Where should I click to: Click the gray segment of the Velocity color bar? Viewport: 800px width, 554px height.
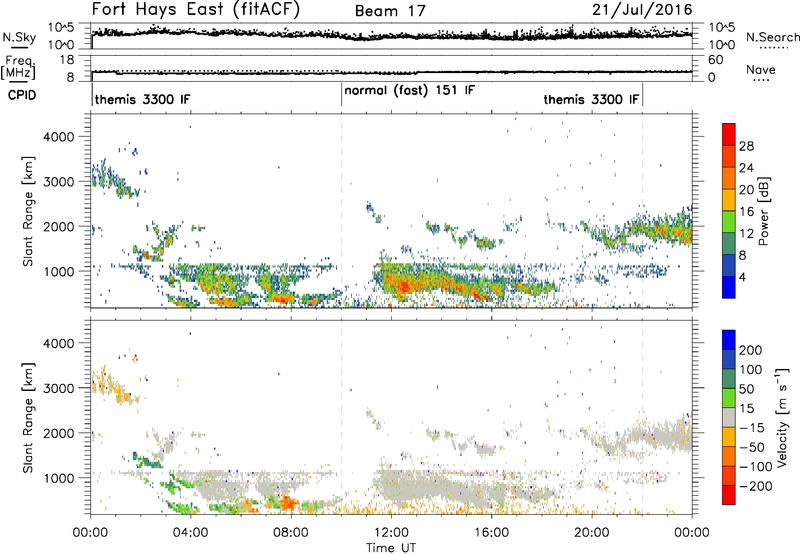click(x=729, y=417)
